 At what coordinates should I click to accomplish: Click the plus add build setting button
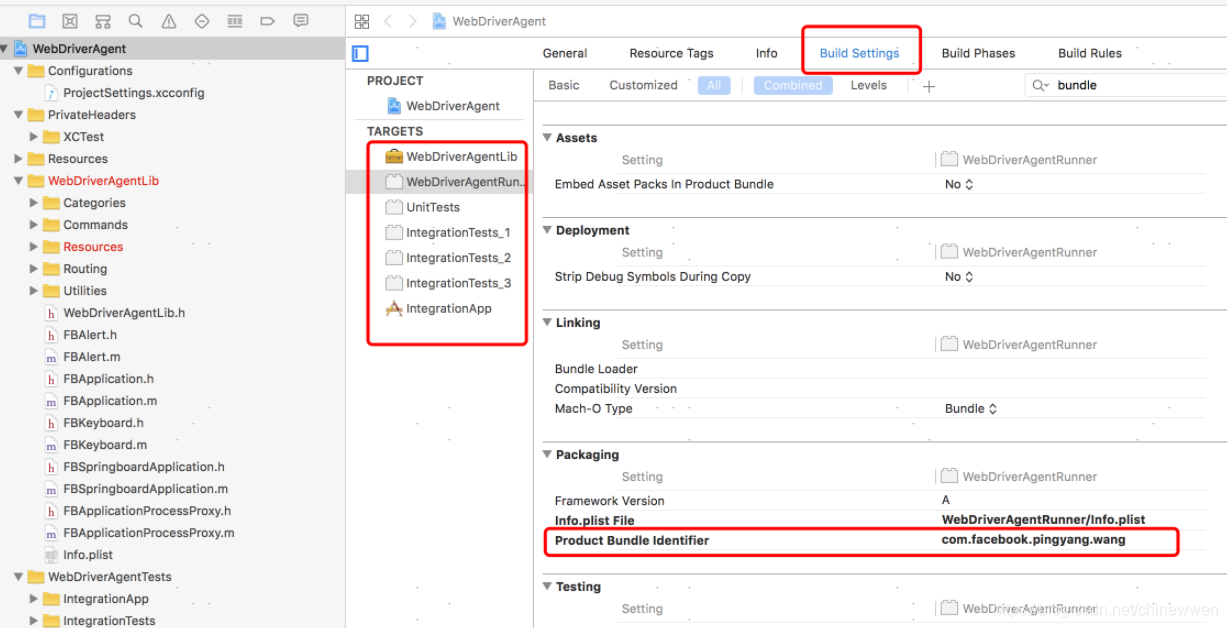coord(929,86)
